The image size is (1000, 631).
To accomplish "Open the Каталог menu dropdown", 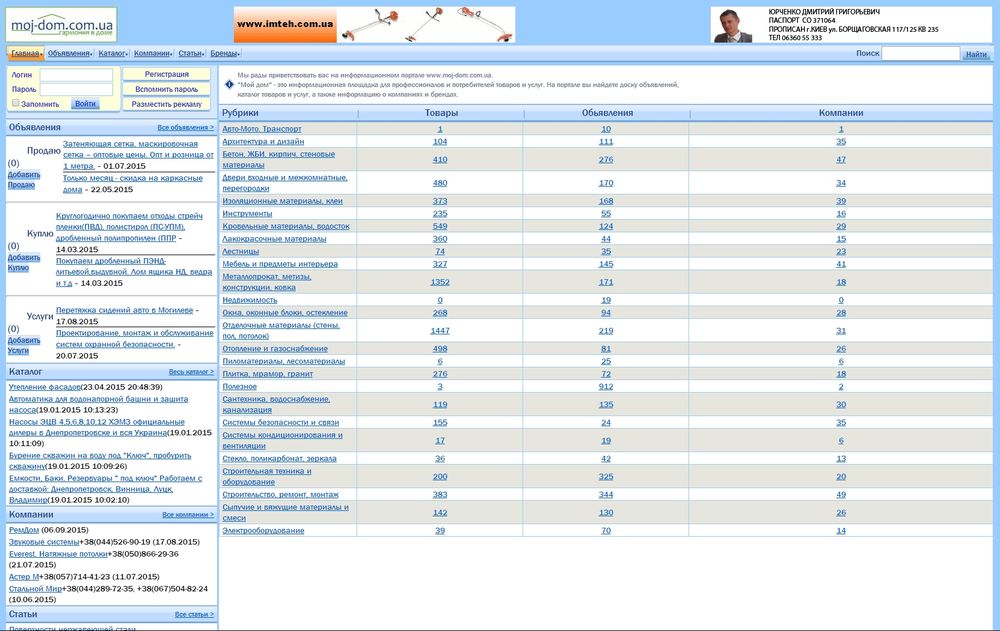I will [113, 54].
